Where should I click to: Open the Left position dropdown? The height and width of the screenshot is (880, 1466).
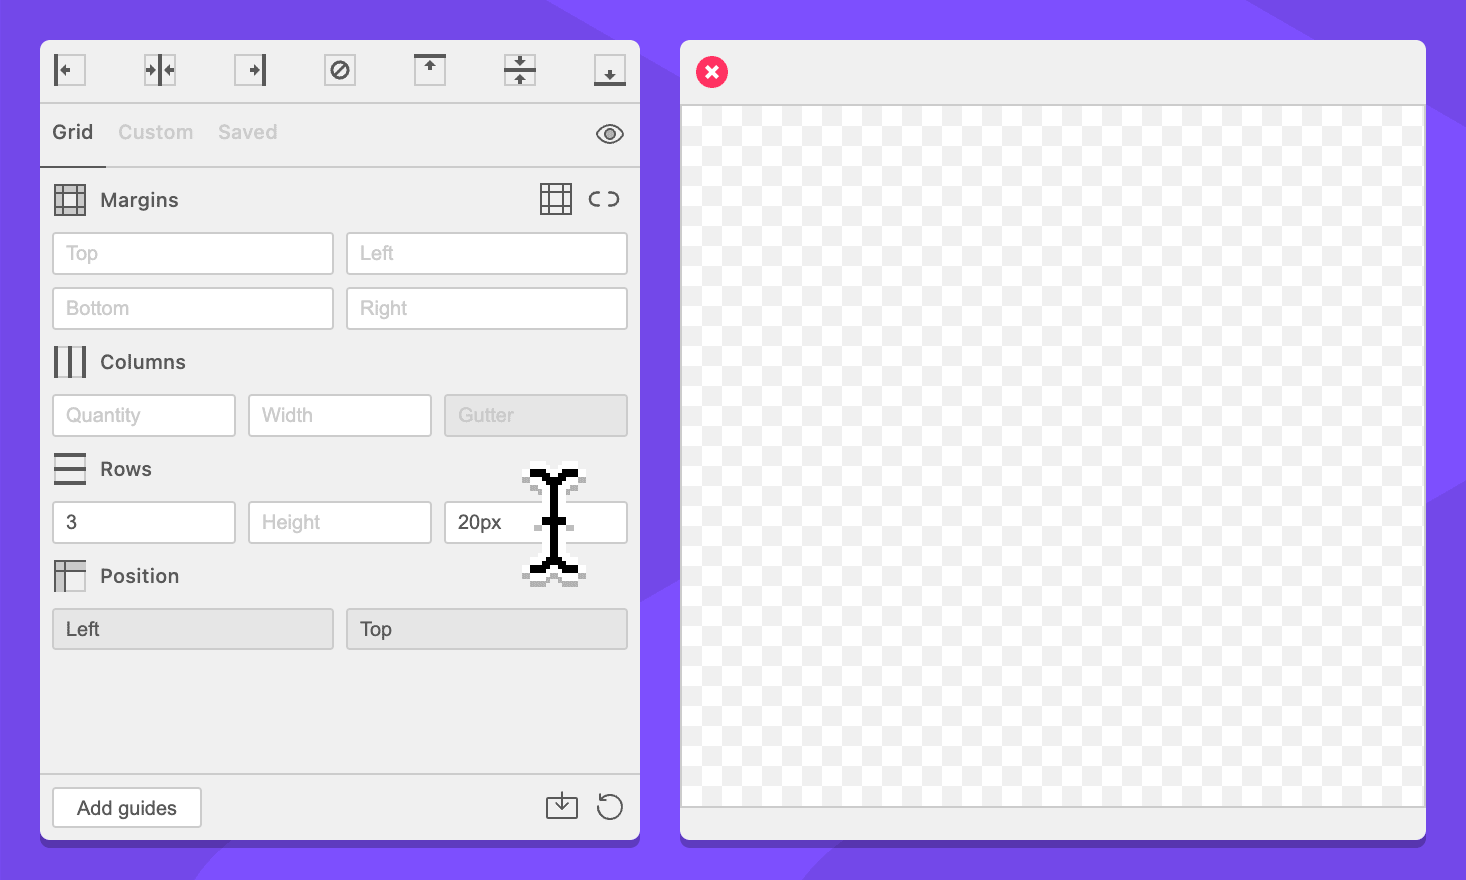pos(193,629)
